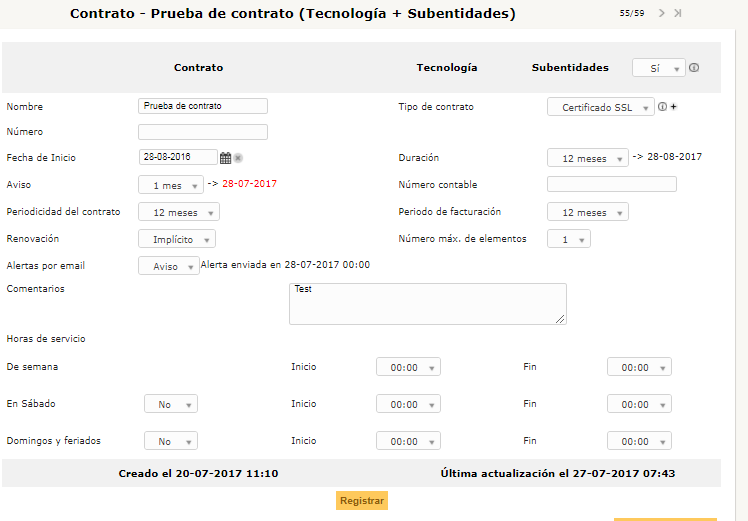Open Renovación Implícito dropdown

point(177,239)
